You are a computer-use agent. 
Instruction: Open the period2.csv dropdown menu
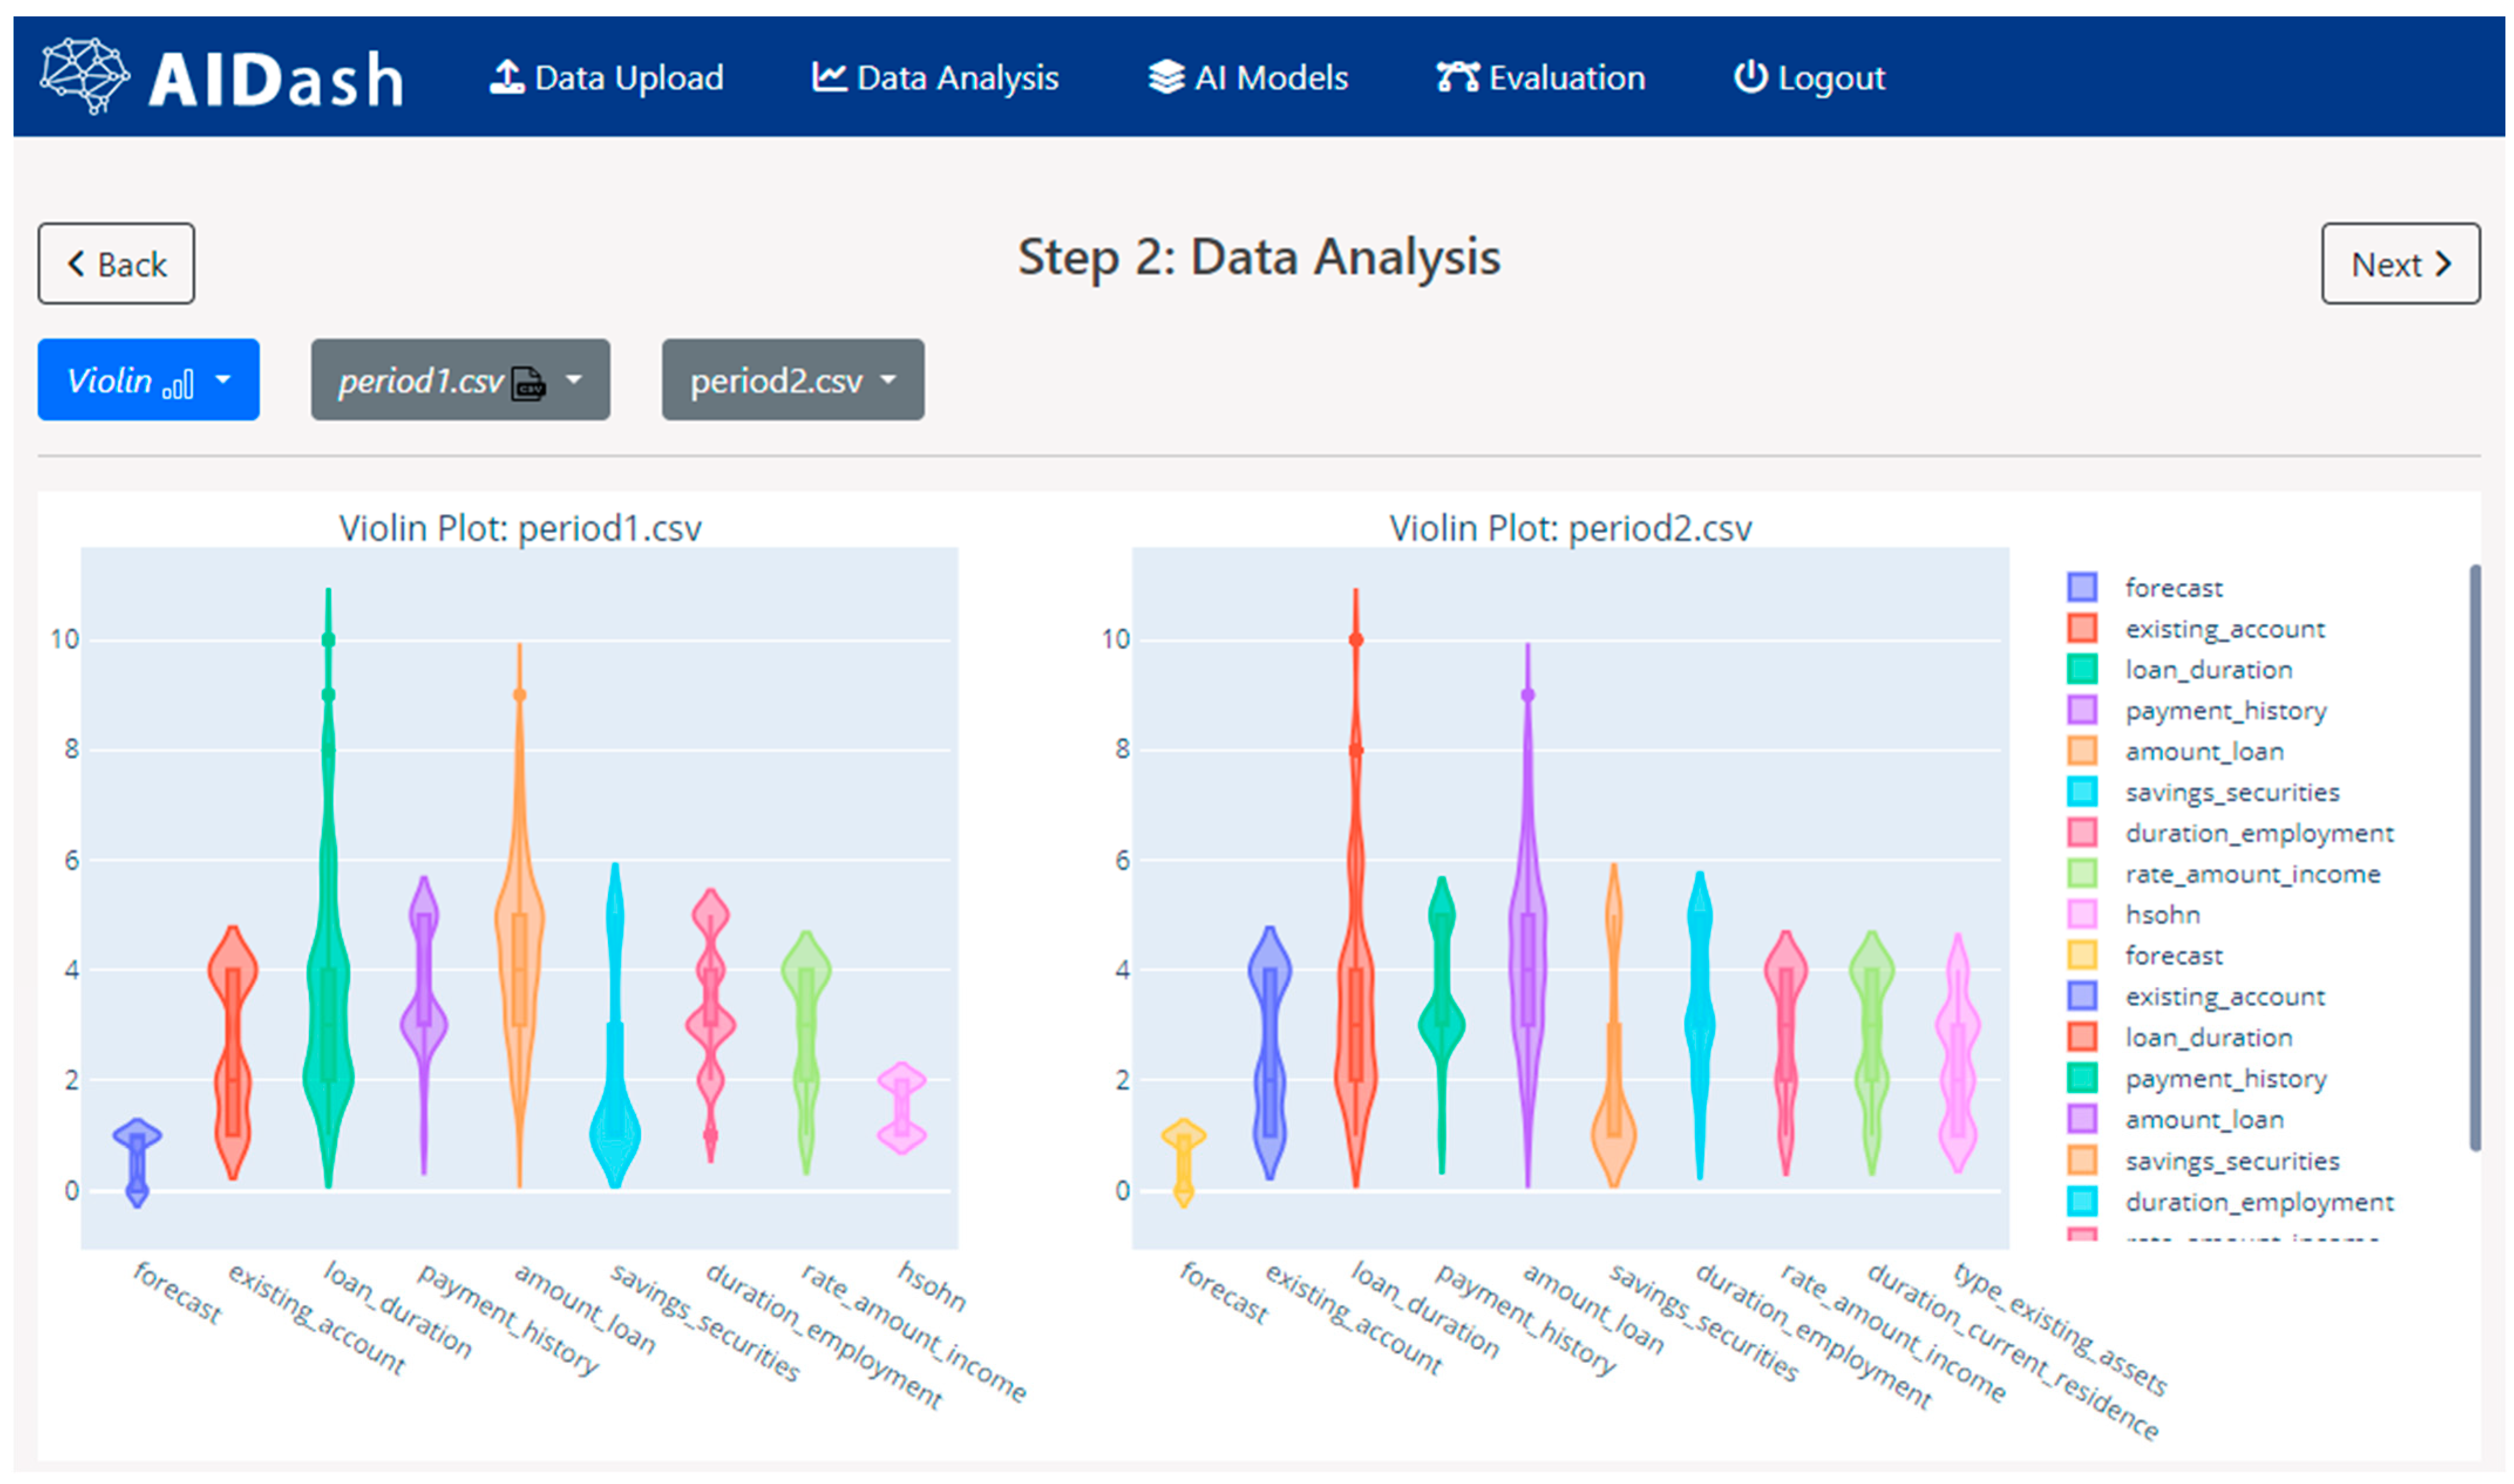click(792, 380)
